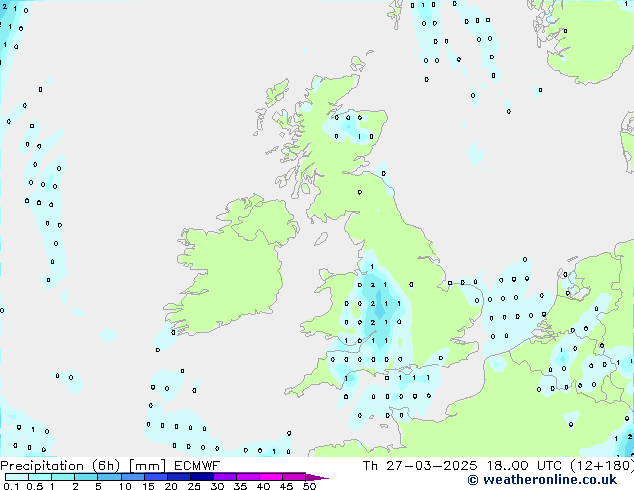Image resolution: width=634 pixels, height=490 pixels.
Task: Click the 'Th 27-03-2025' date text
Action: click(x=420, y=466)
